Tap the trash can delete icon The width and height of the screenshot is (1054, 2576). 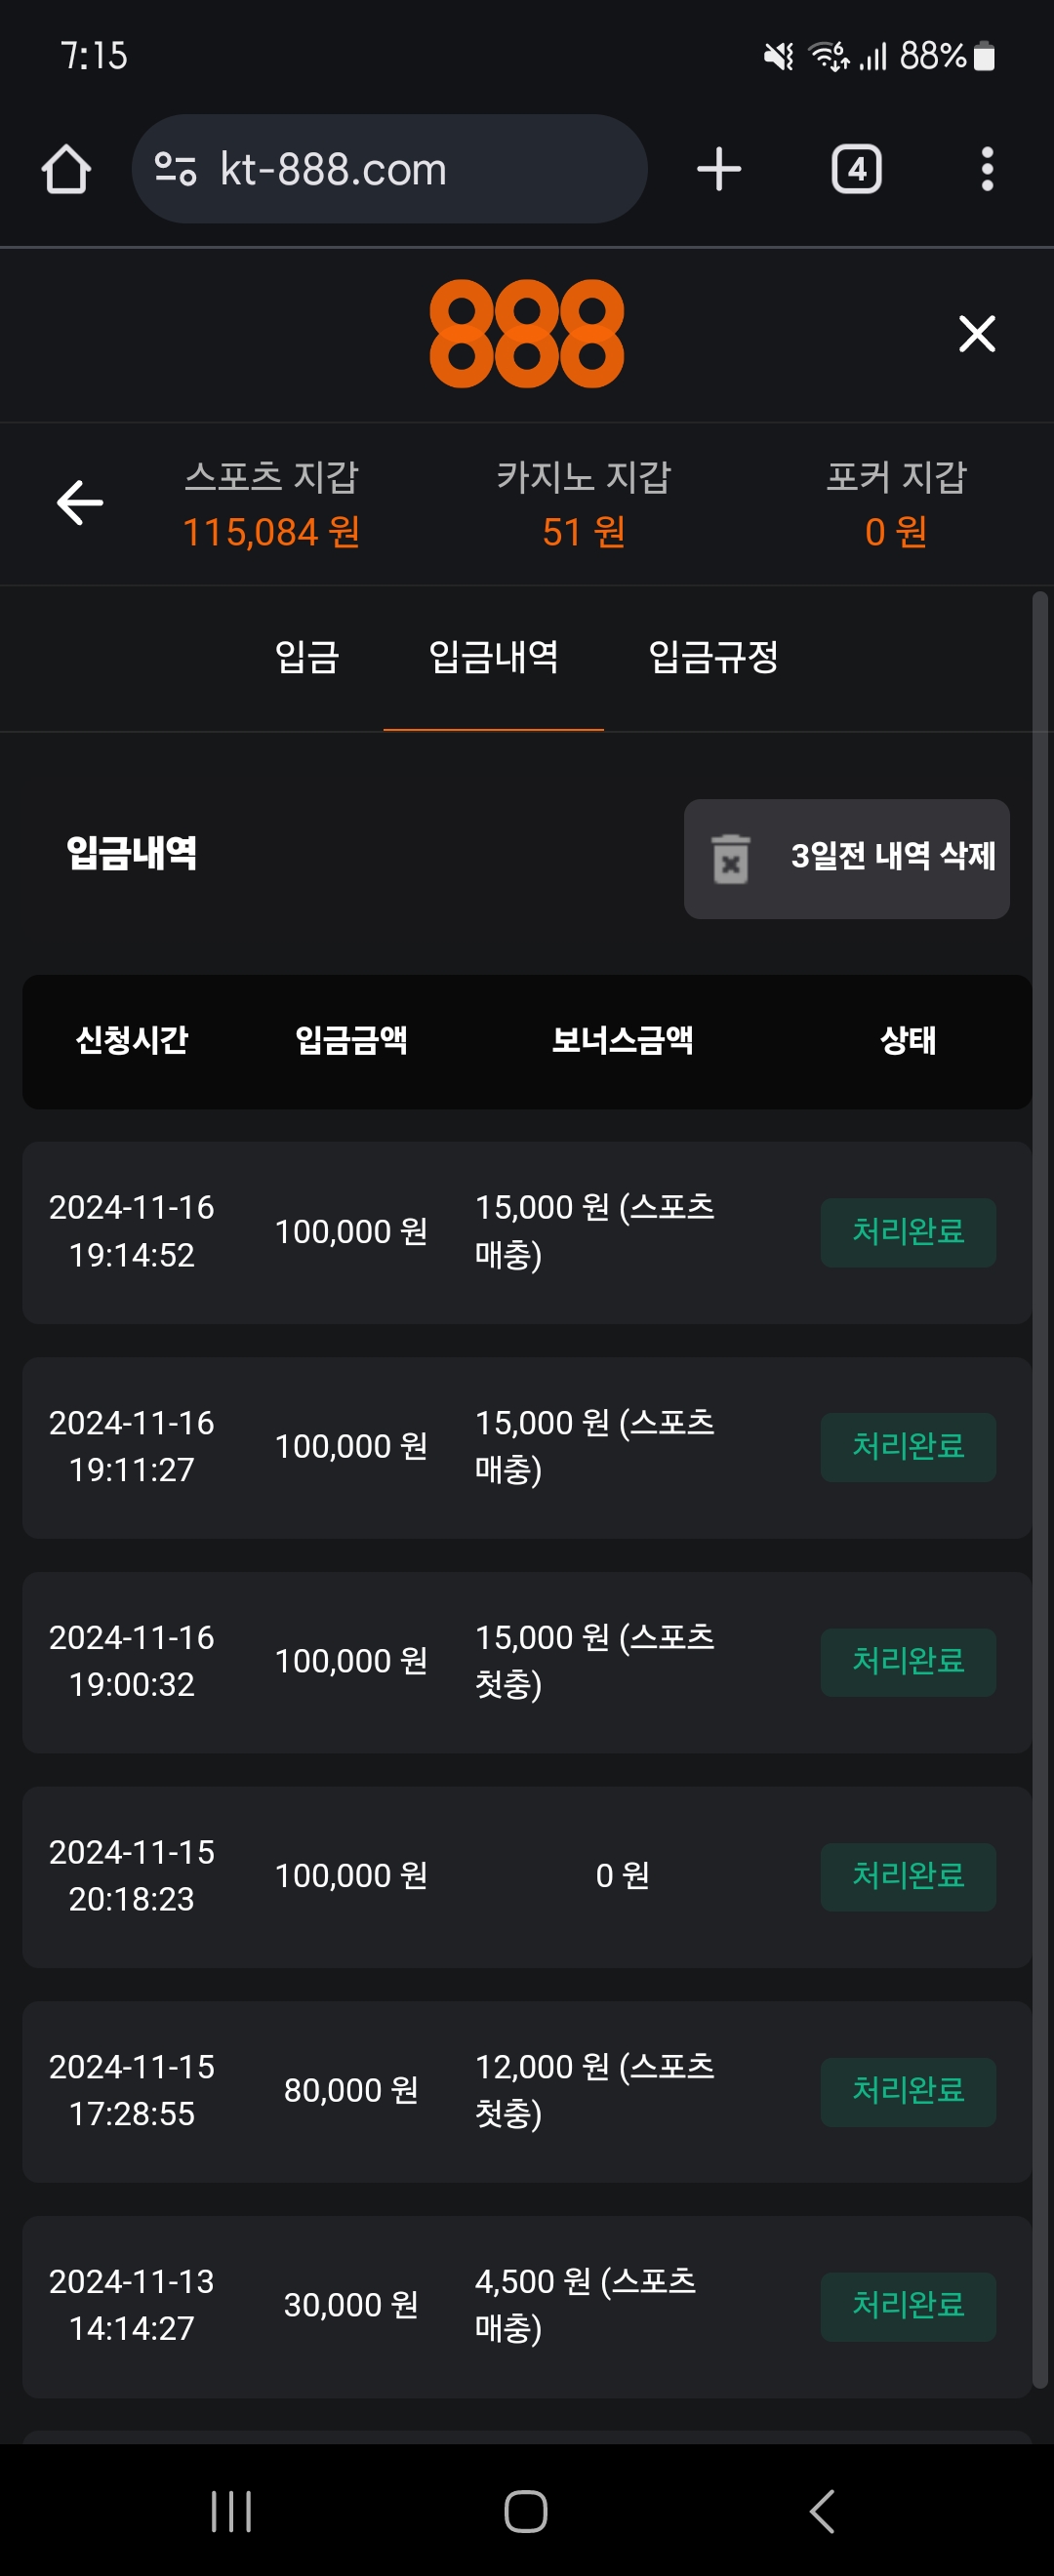pyautogui.click(x=731, y=859)
